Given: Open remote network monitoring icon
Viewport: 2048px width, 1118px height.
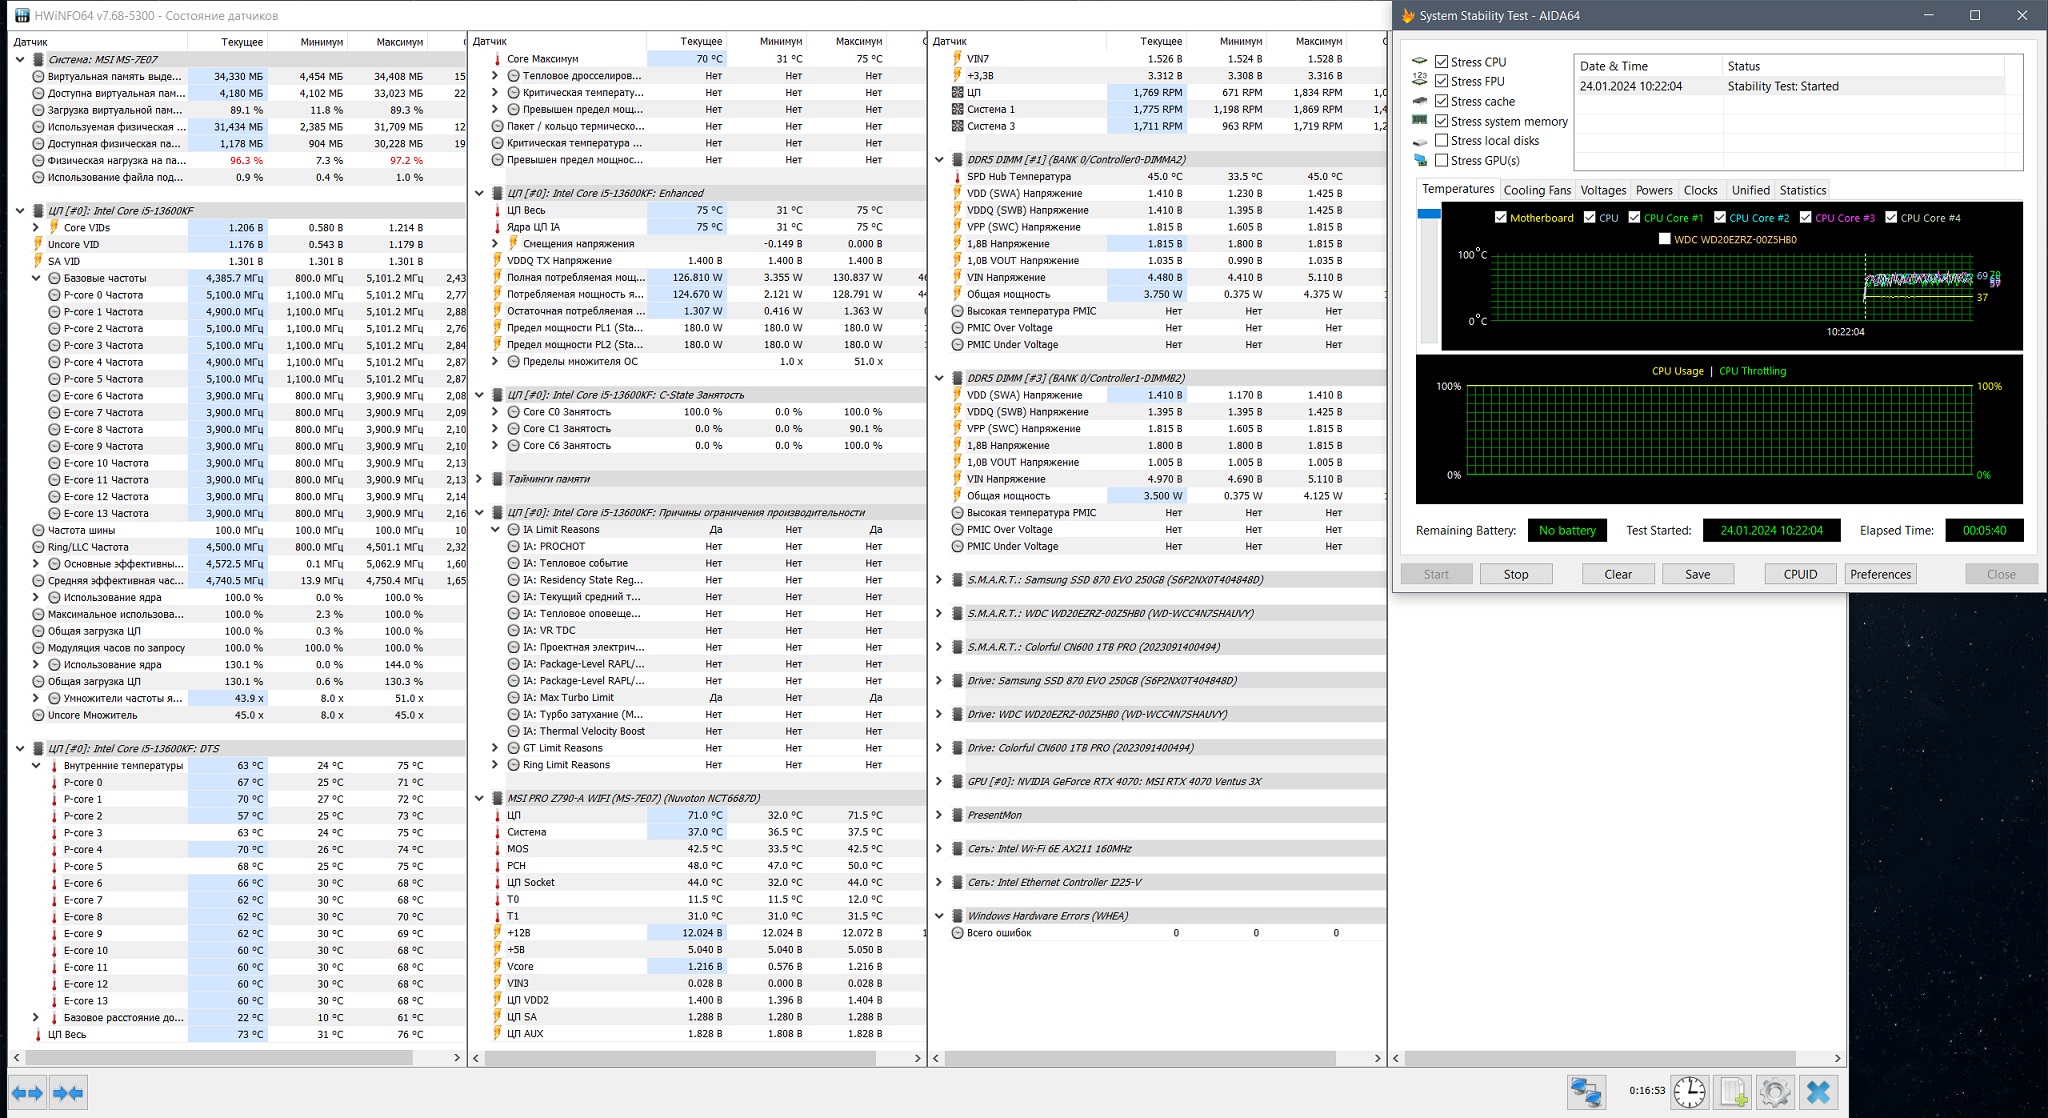Looking at the screenshot, I should pos(1586,1092).
